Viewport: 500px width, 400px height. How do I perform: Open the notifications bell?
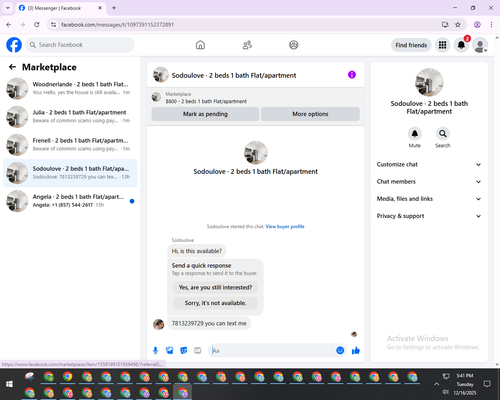pyautogui.click(x=461, y=45)
